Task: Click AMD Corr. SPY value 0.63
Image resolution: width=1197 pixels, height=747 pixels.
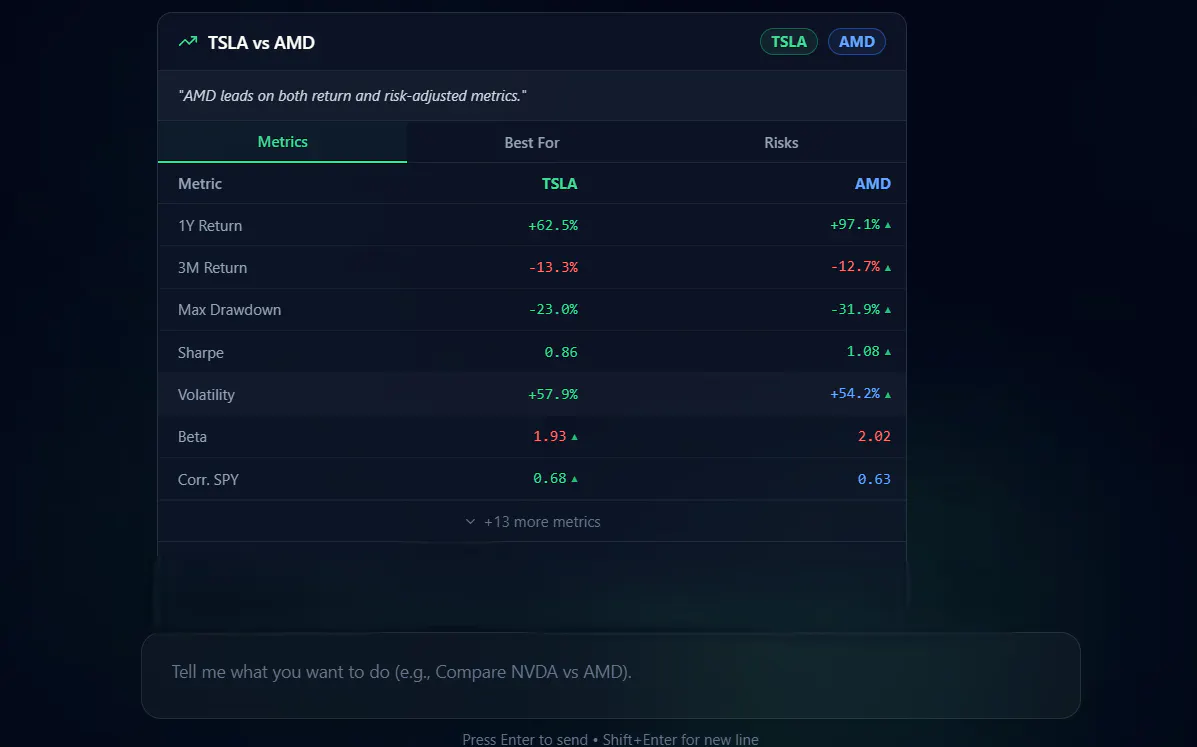Action: click(x=874, y=479)
